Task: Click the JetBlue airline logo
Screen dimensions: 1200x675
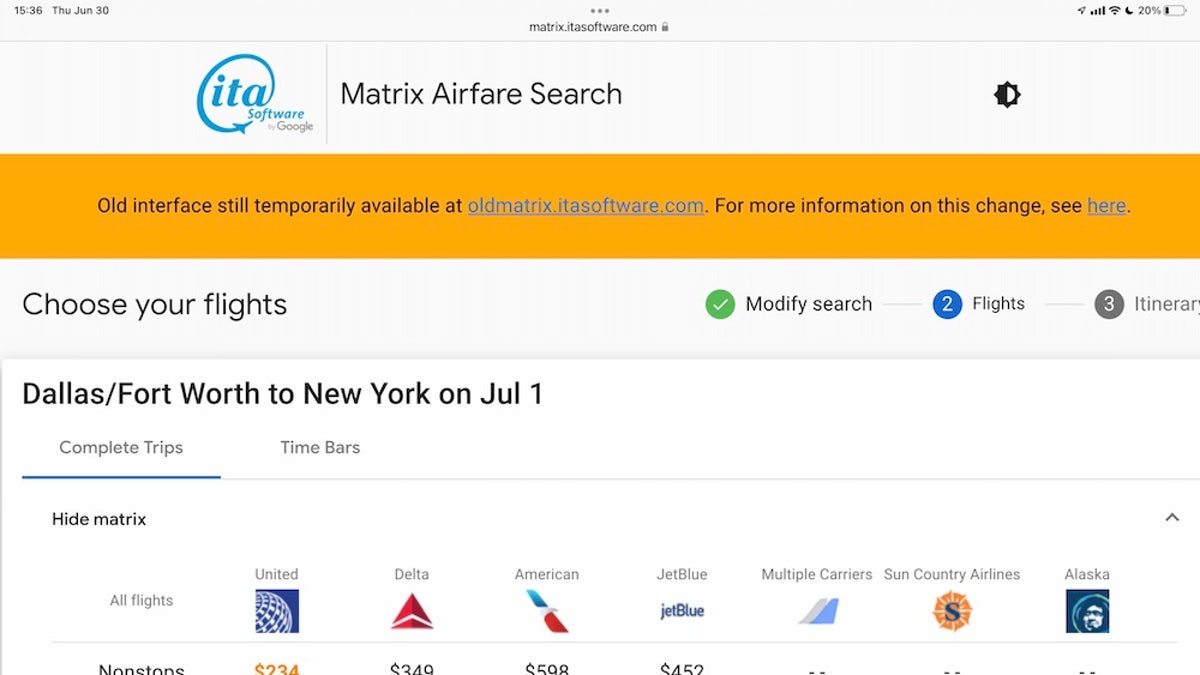Action: [682, 611]
